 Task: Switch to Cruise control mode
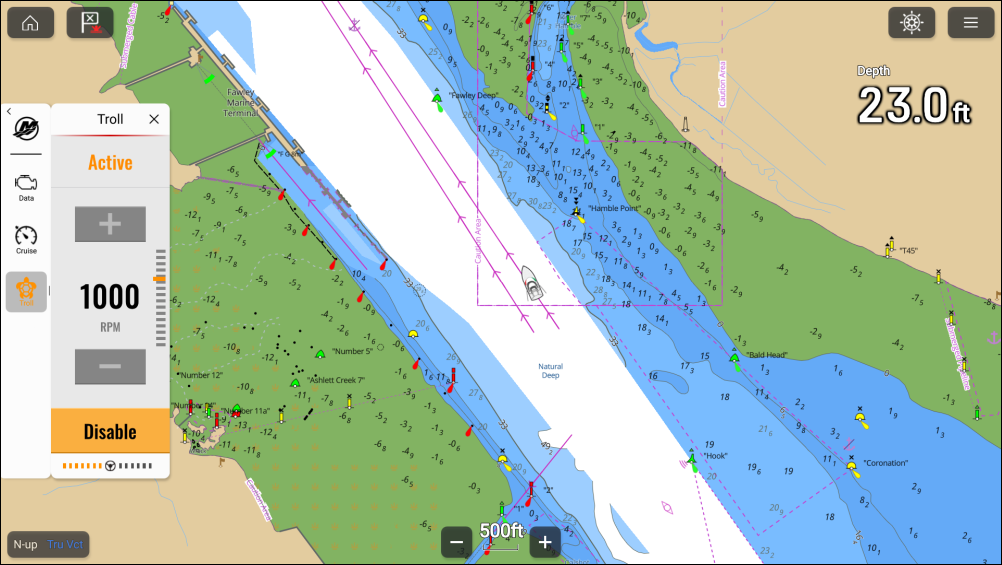tap(26, 240)
